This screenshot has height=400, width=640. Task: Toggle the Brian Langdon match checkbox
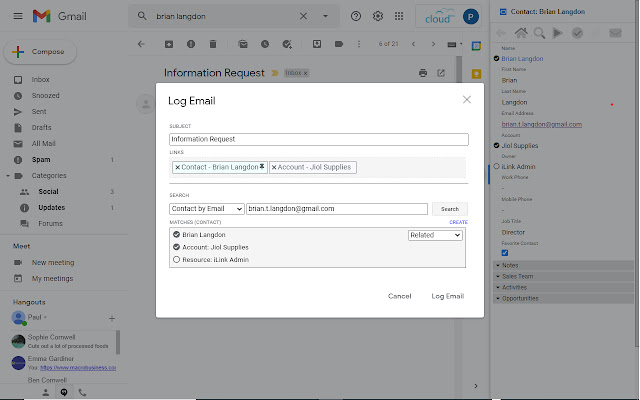[x=176, y=234]
